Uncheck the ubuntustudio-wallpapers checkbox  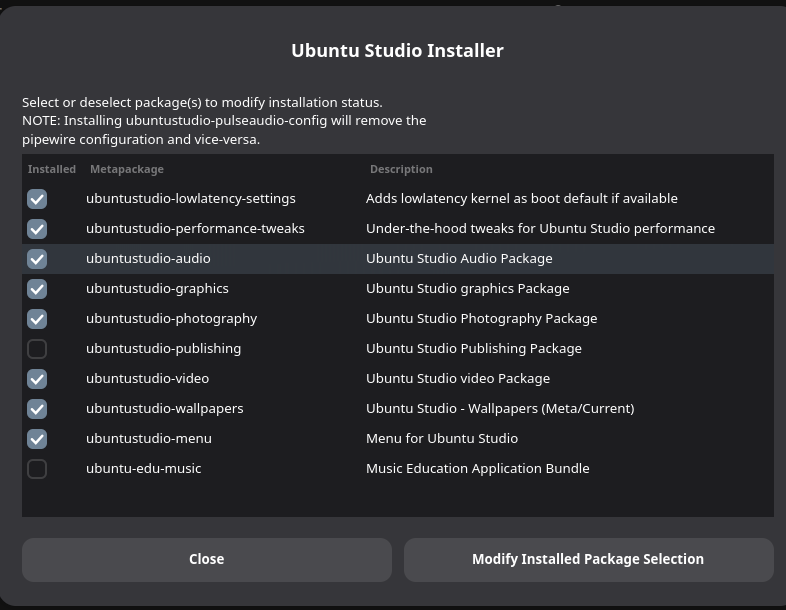37,409
